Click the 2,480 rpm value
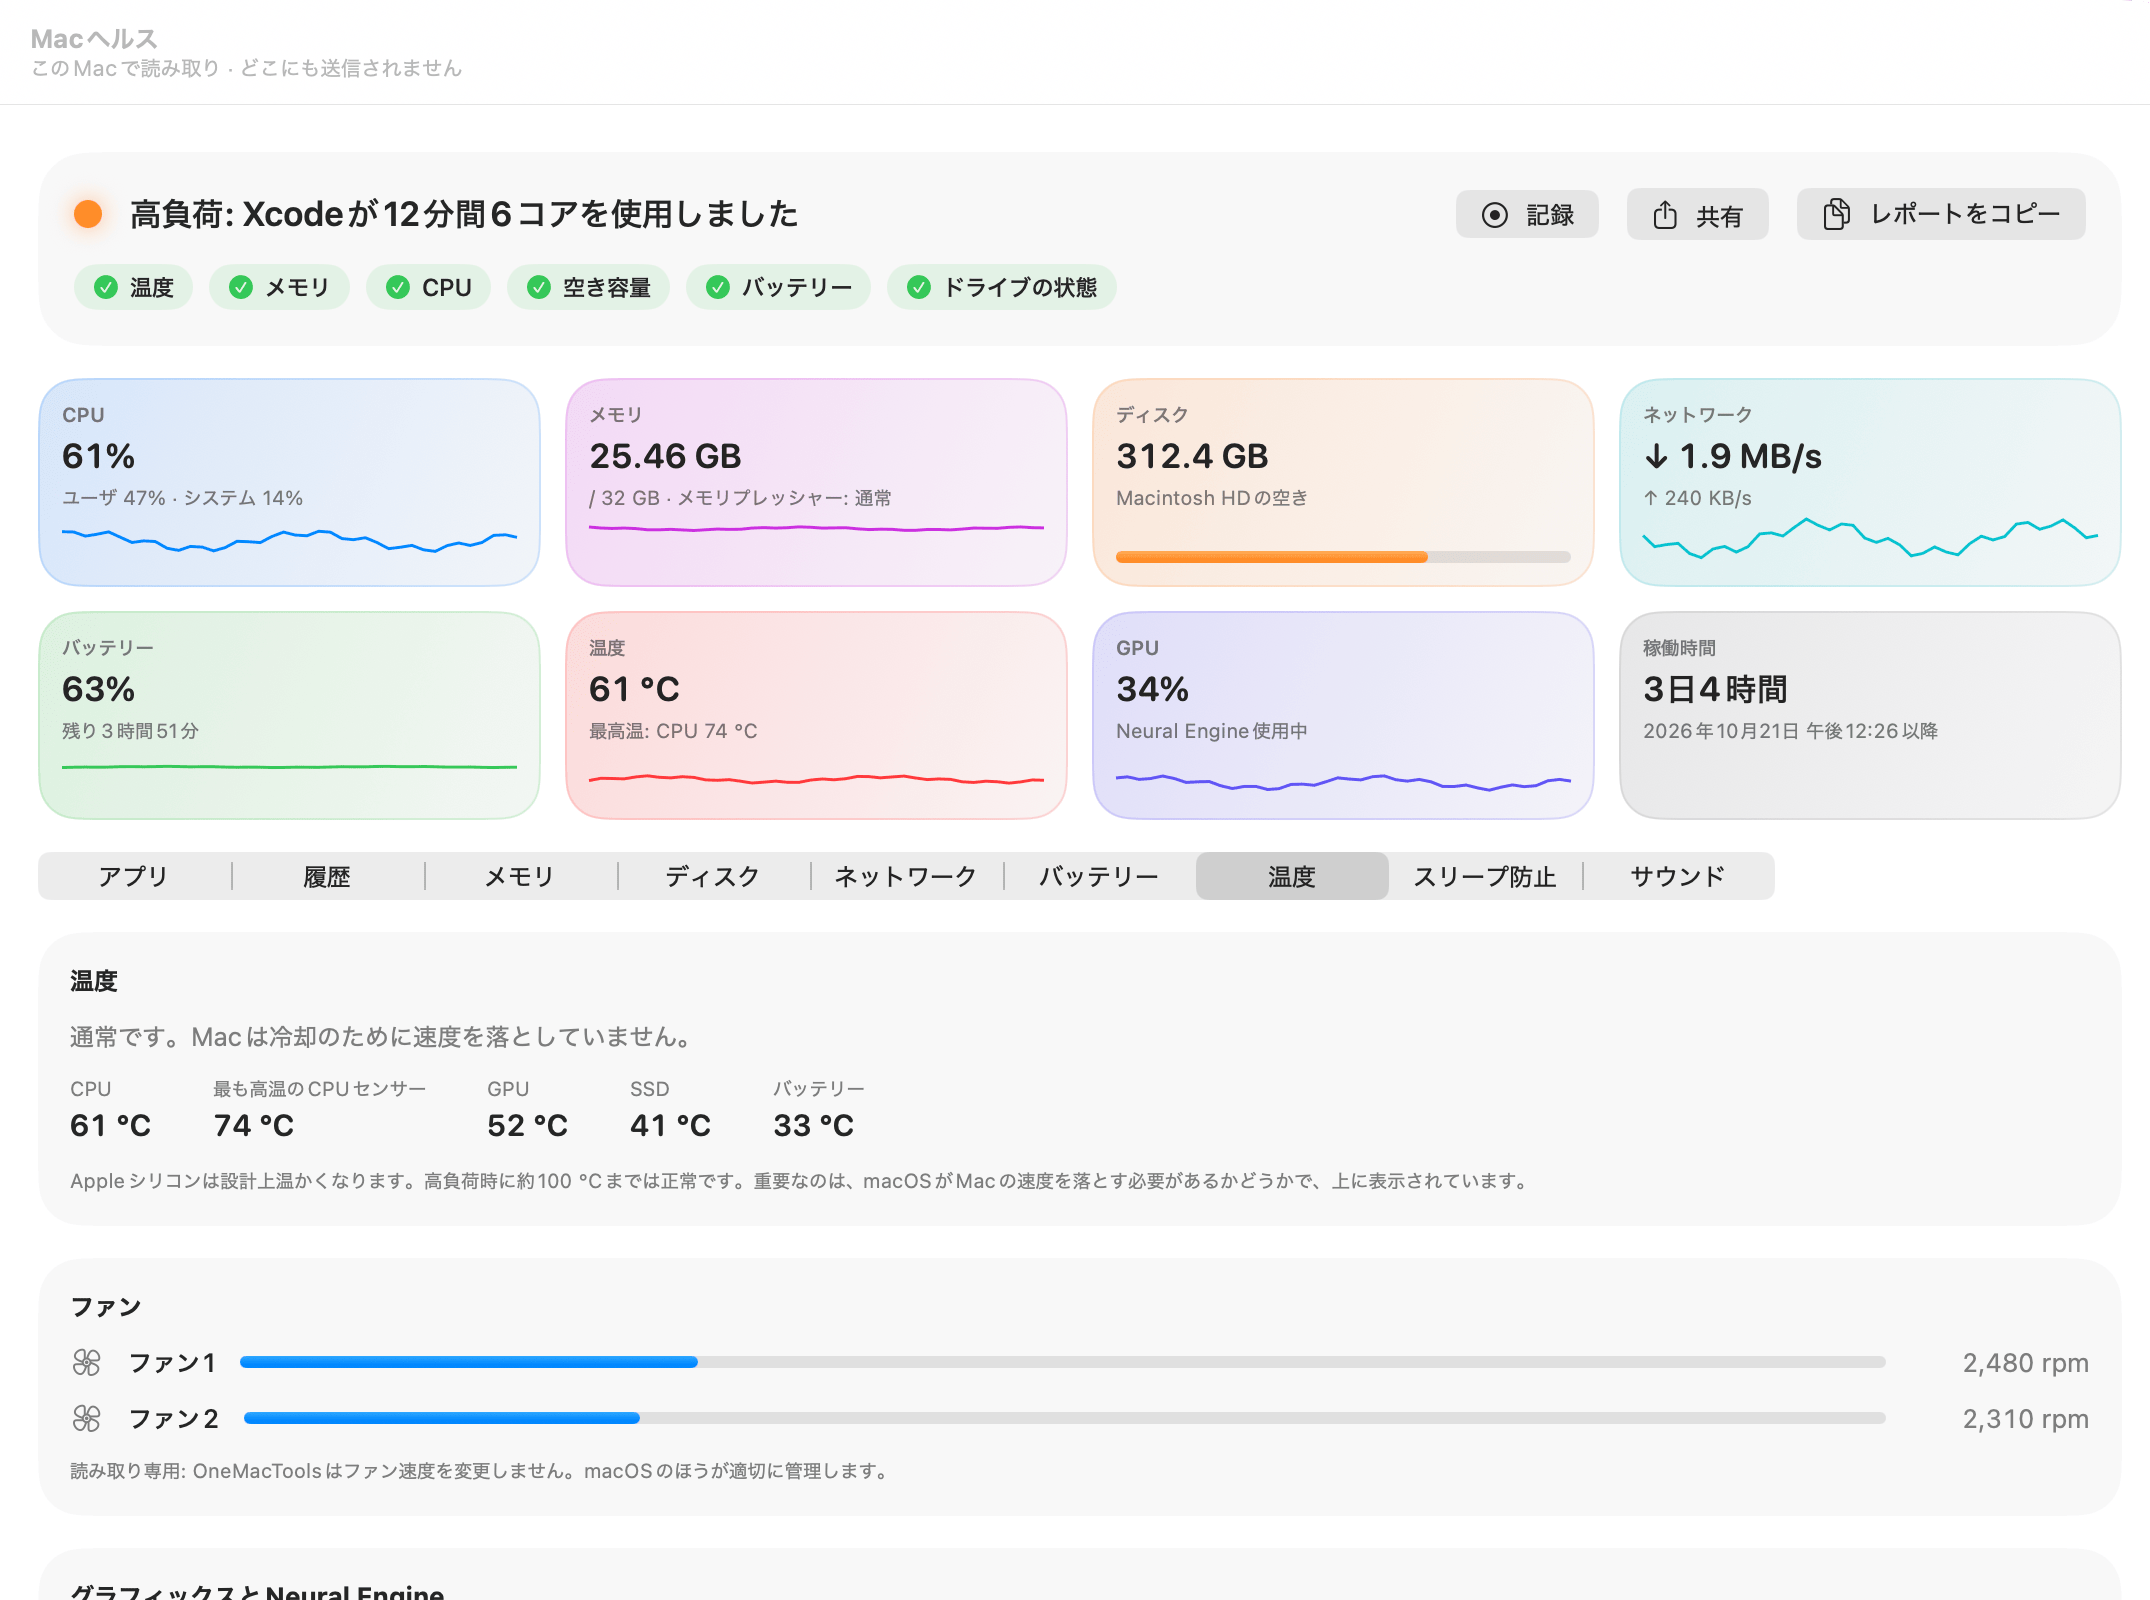The height and width of the screenshot is (1600, 2150). pos(2025,1363)
